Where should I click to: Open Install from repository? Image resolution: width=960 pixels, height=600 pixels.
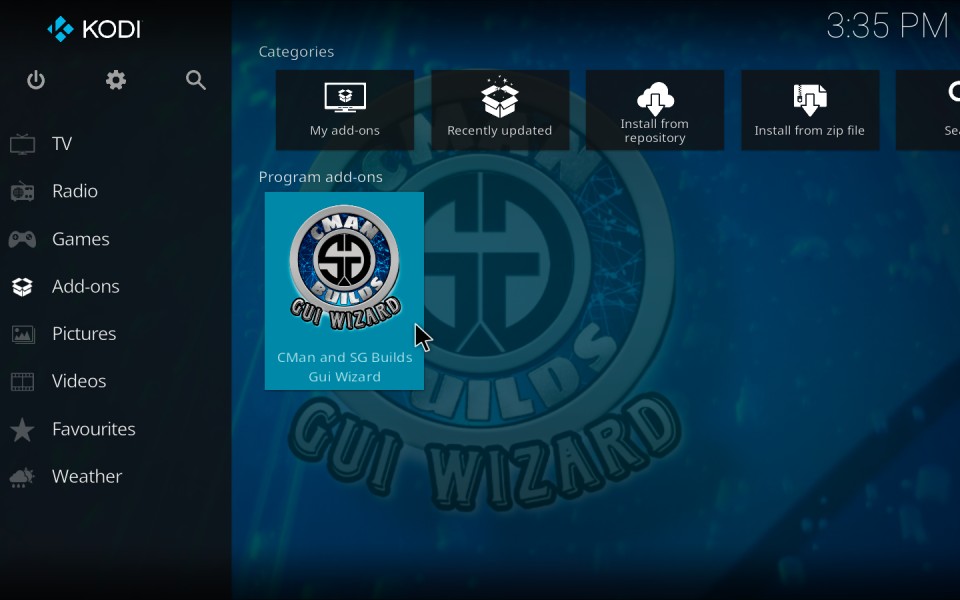point(654,110)
